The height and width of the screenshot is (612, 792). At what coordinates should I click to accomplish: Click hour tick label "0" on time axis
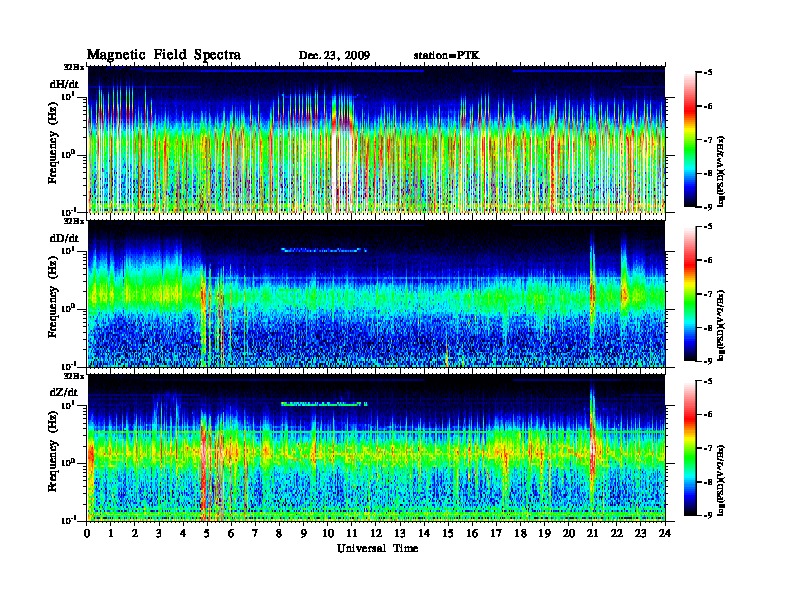(87, 534)
